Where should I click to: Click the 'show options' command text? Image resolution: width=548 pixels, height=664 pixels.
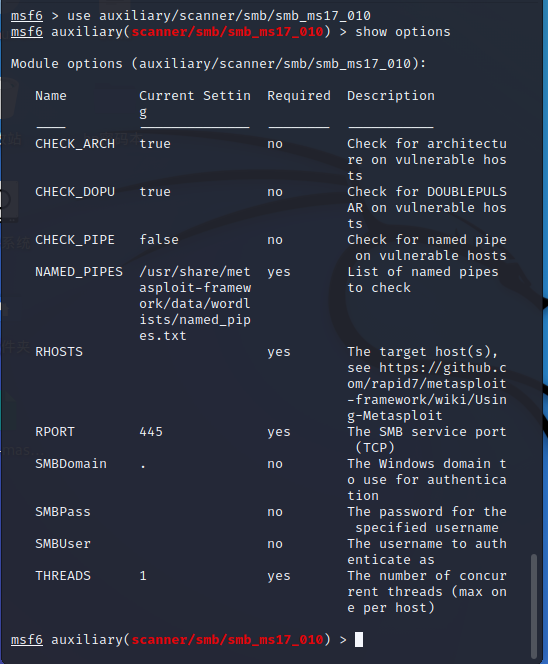[x=403, y=32]
